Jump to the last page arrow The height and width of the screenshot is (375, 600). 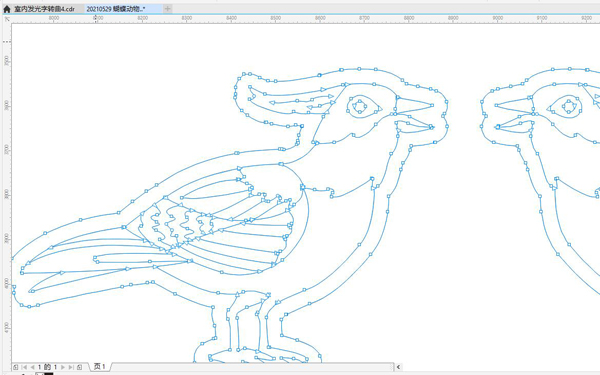pyautogui.click(x=71, y=367)
